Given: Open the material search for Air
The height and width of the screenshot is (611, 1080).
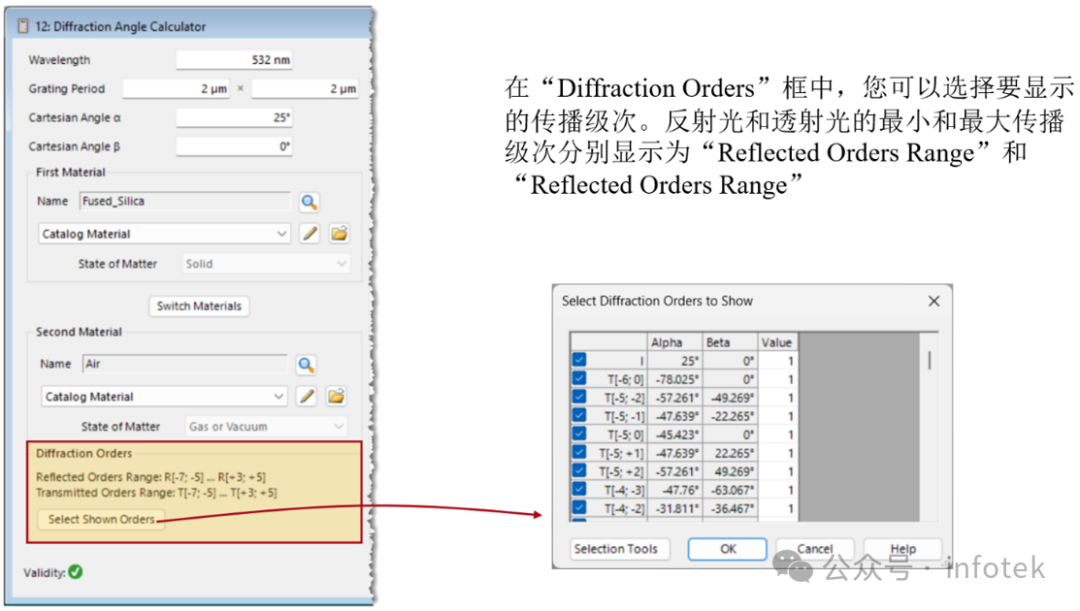Looking at the screenshot, I should coord(309,363).
